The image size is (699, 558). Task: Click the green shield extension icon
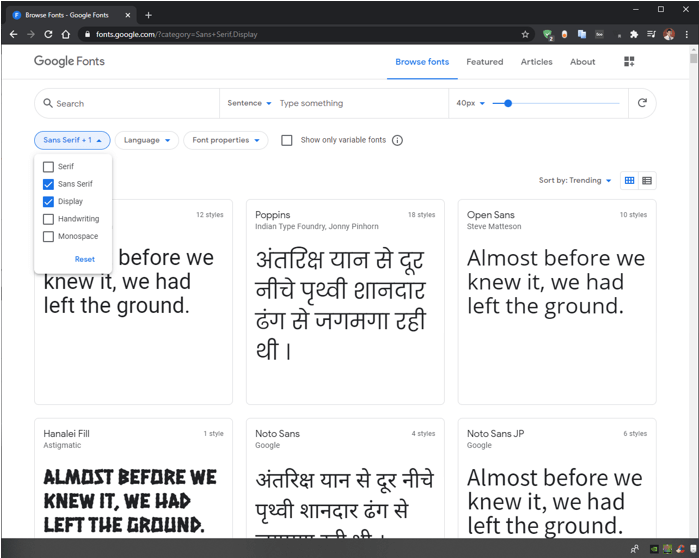click(547, 34)
